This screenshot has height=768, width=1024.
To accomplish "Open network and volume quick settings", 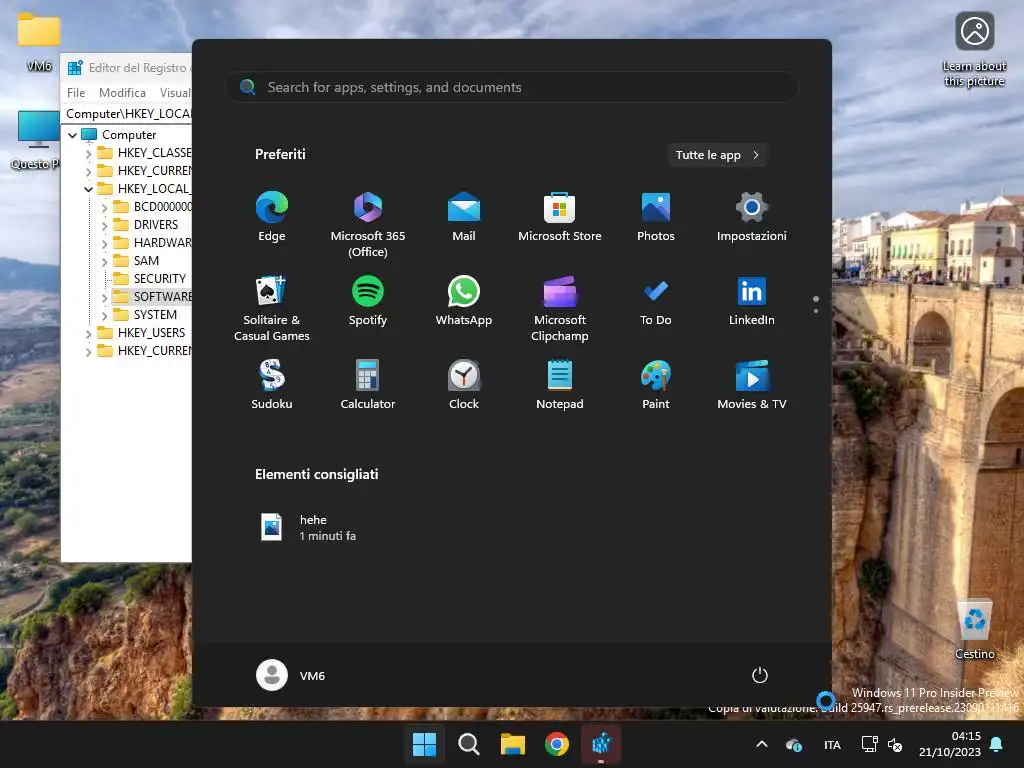I will (x=882, y=744).
